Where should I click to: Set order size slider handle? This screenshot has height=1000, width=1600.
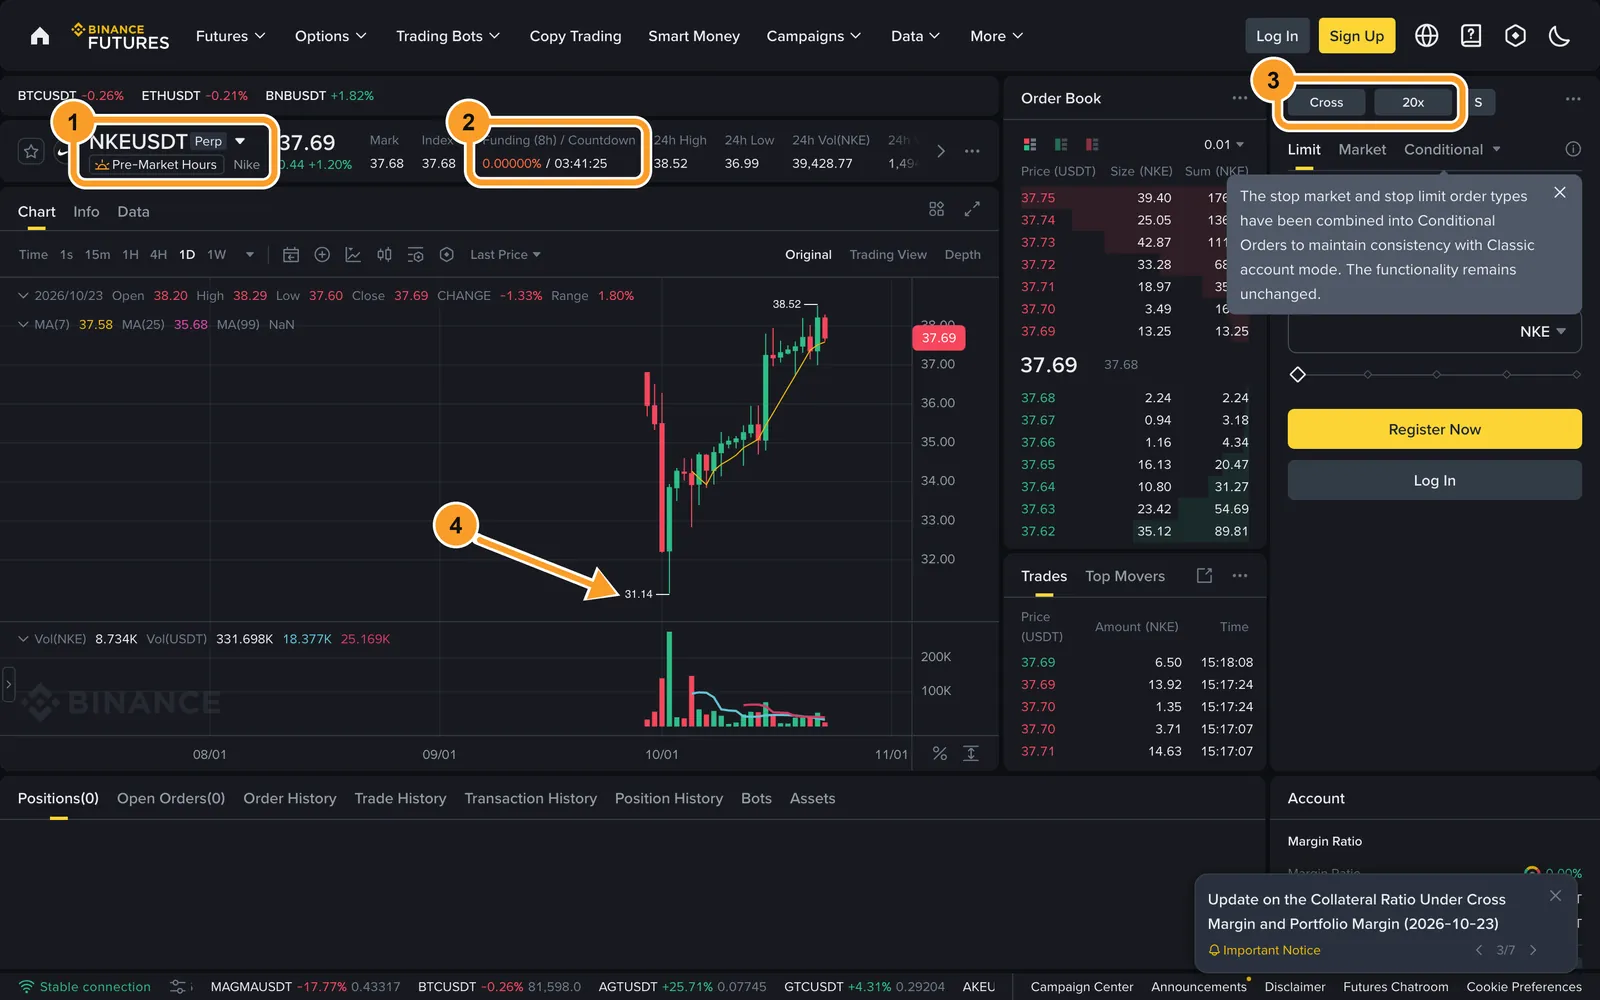click(x=1298, y=374)
